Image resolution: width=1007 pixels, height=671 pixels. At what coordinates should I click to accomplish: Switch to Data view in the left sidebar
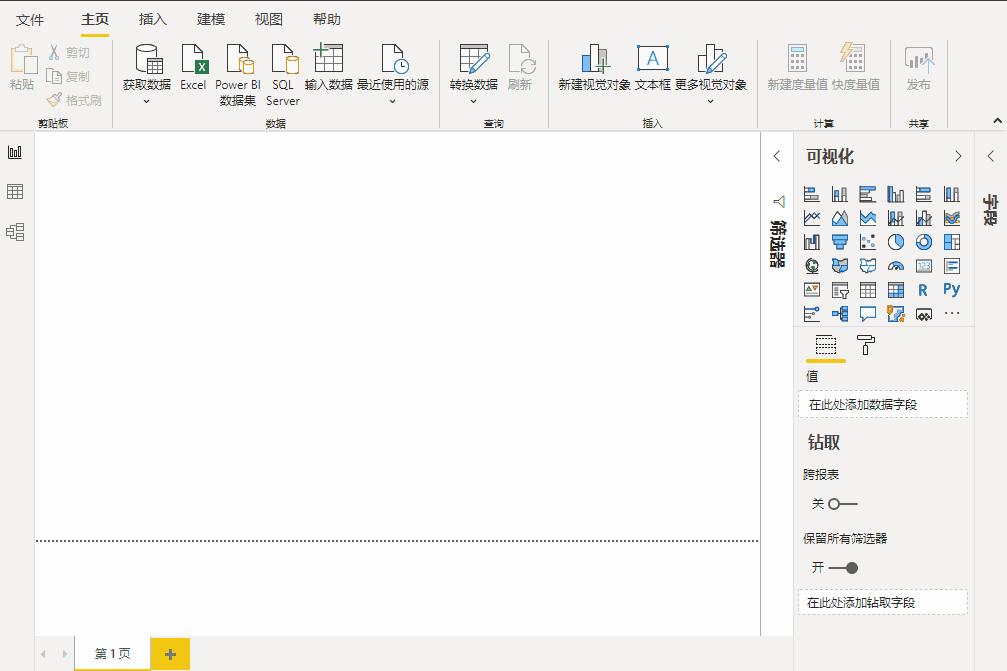click(x=14, y=193)
